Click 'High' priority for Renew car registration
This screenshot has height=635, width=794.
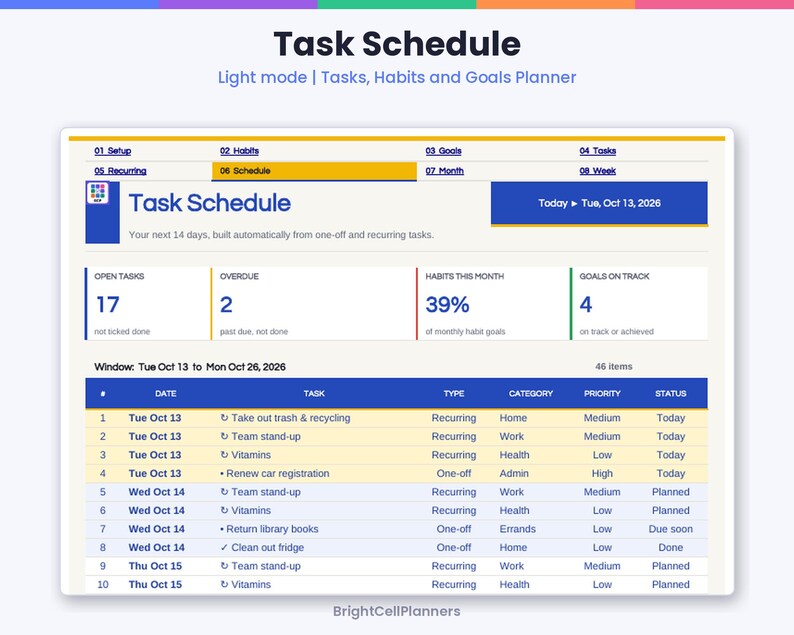(x=602, y=473)
